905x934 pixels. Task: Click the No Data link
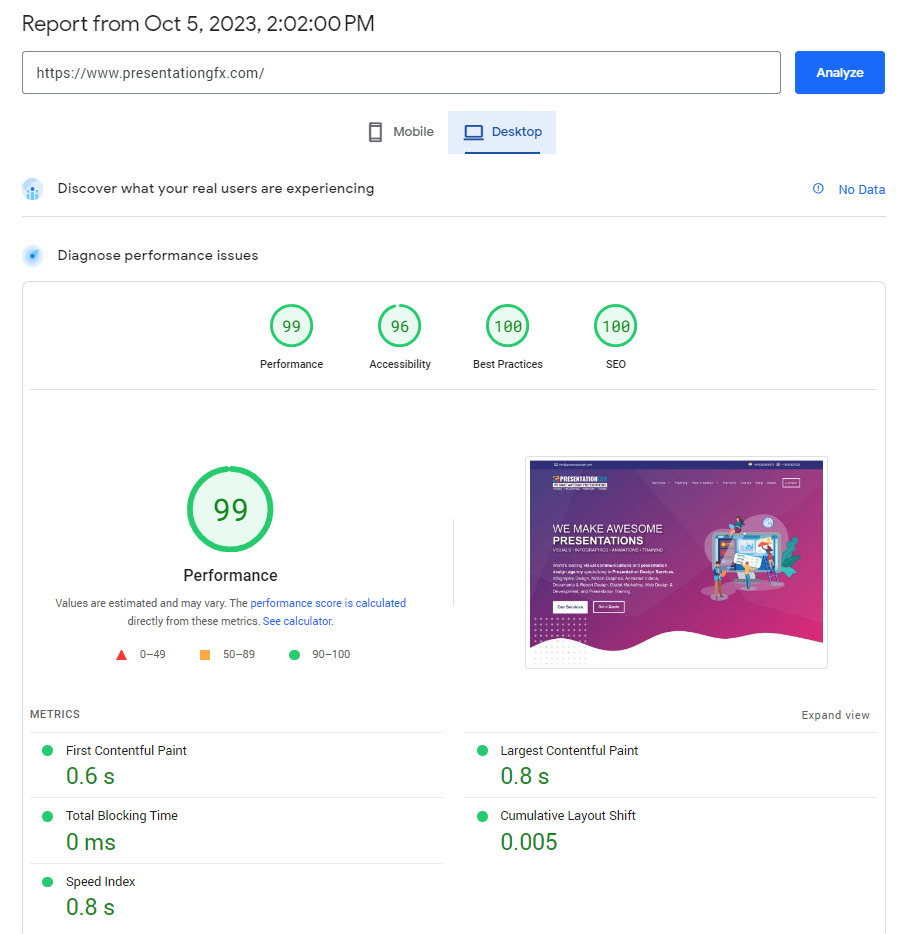pyautogui.click(x=861, y=190)
